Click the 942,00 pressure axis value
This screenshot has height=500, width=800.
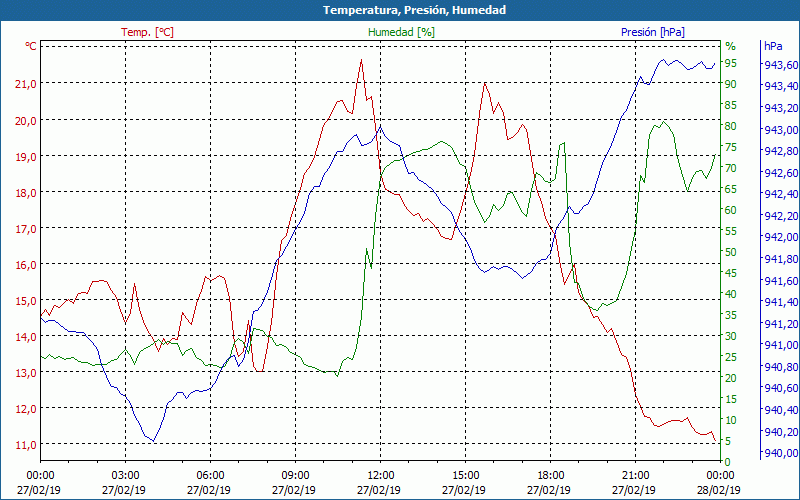(x=781, y=237)
